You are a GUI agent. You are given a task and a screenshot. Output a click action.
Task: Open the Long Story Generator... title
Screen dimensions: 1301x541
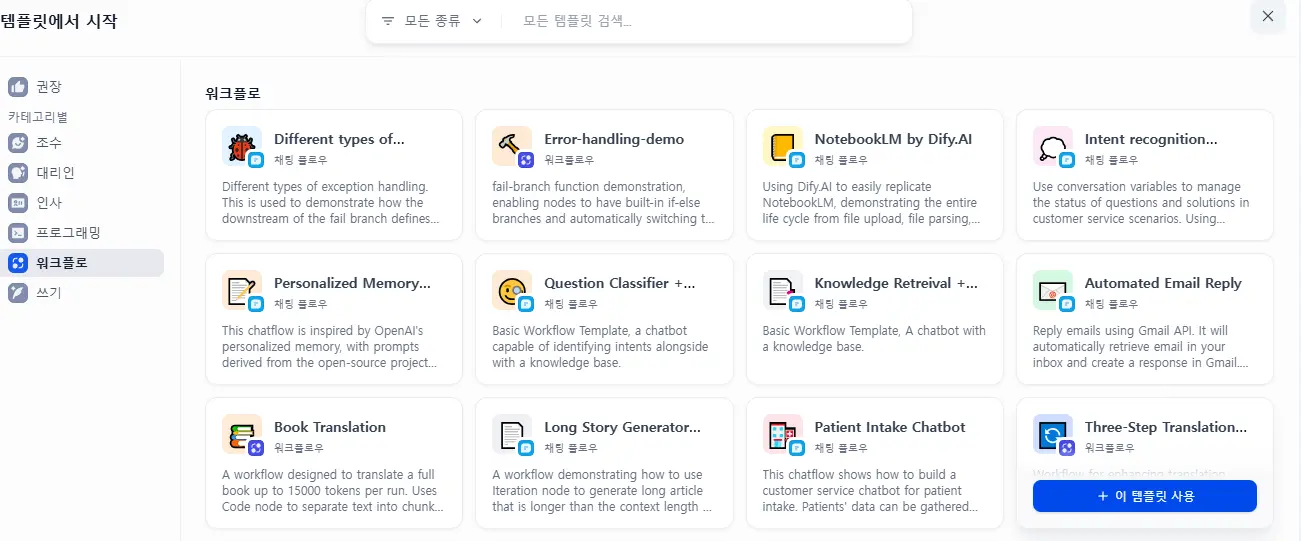pyautogui.click(x=622, y=427)
